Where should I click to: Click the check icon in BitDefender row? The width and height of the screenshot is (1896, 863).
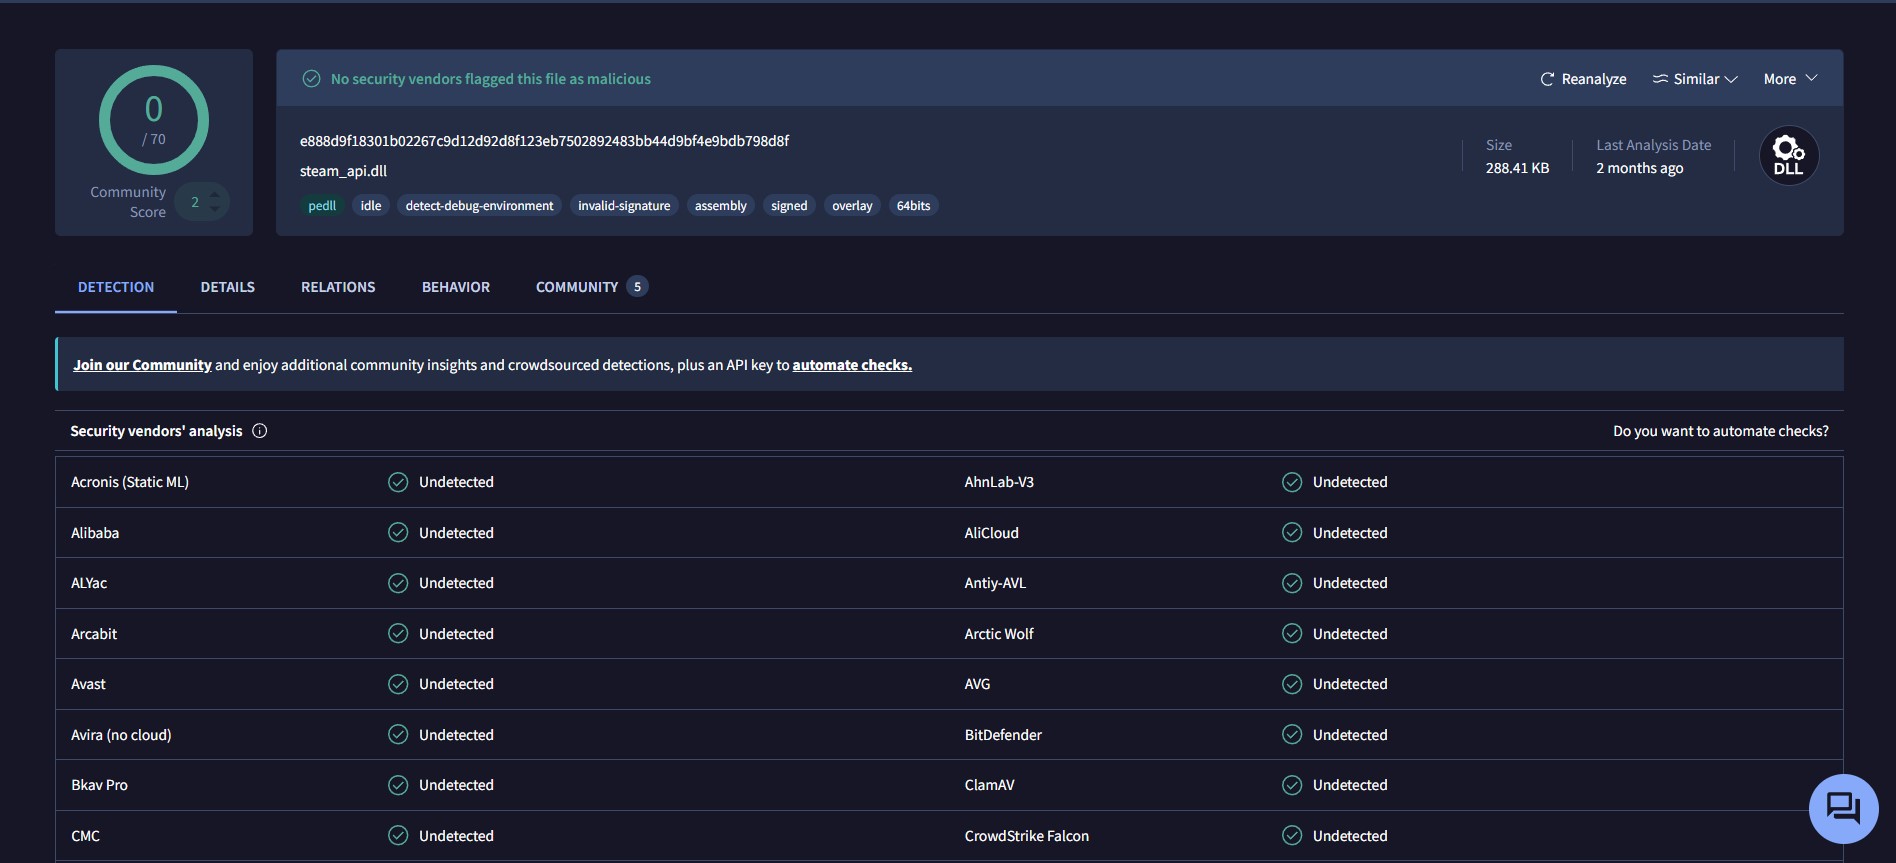(x=1292, y=735)
